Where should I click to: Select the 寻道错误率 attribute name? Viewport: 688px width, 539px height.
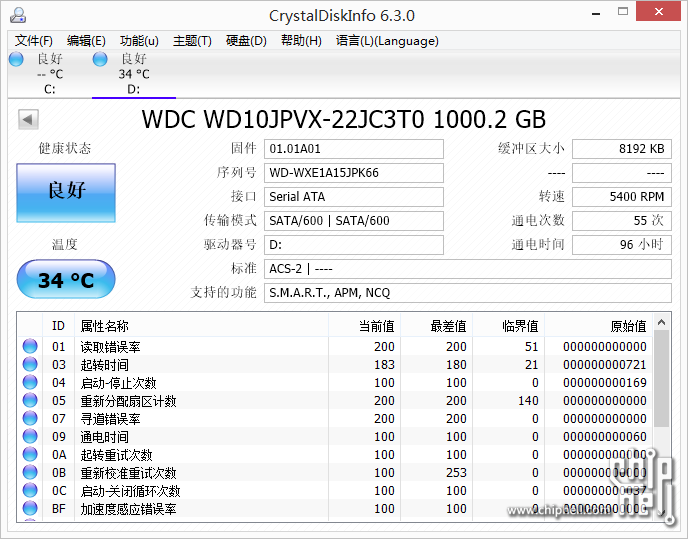pos(110,419)
